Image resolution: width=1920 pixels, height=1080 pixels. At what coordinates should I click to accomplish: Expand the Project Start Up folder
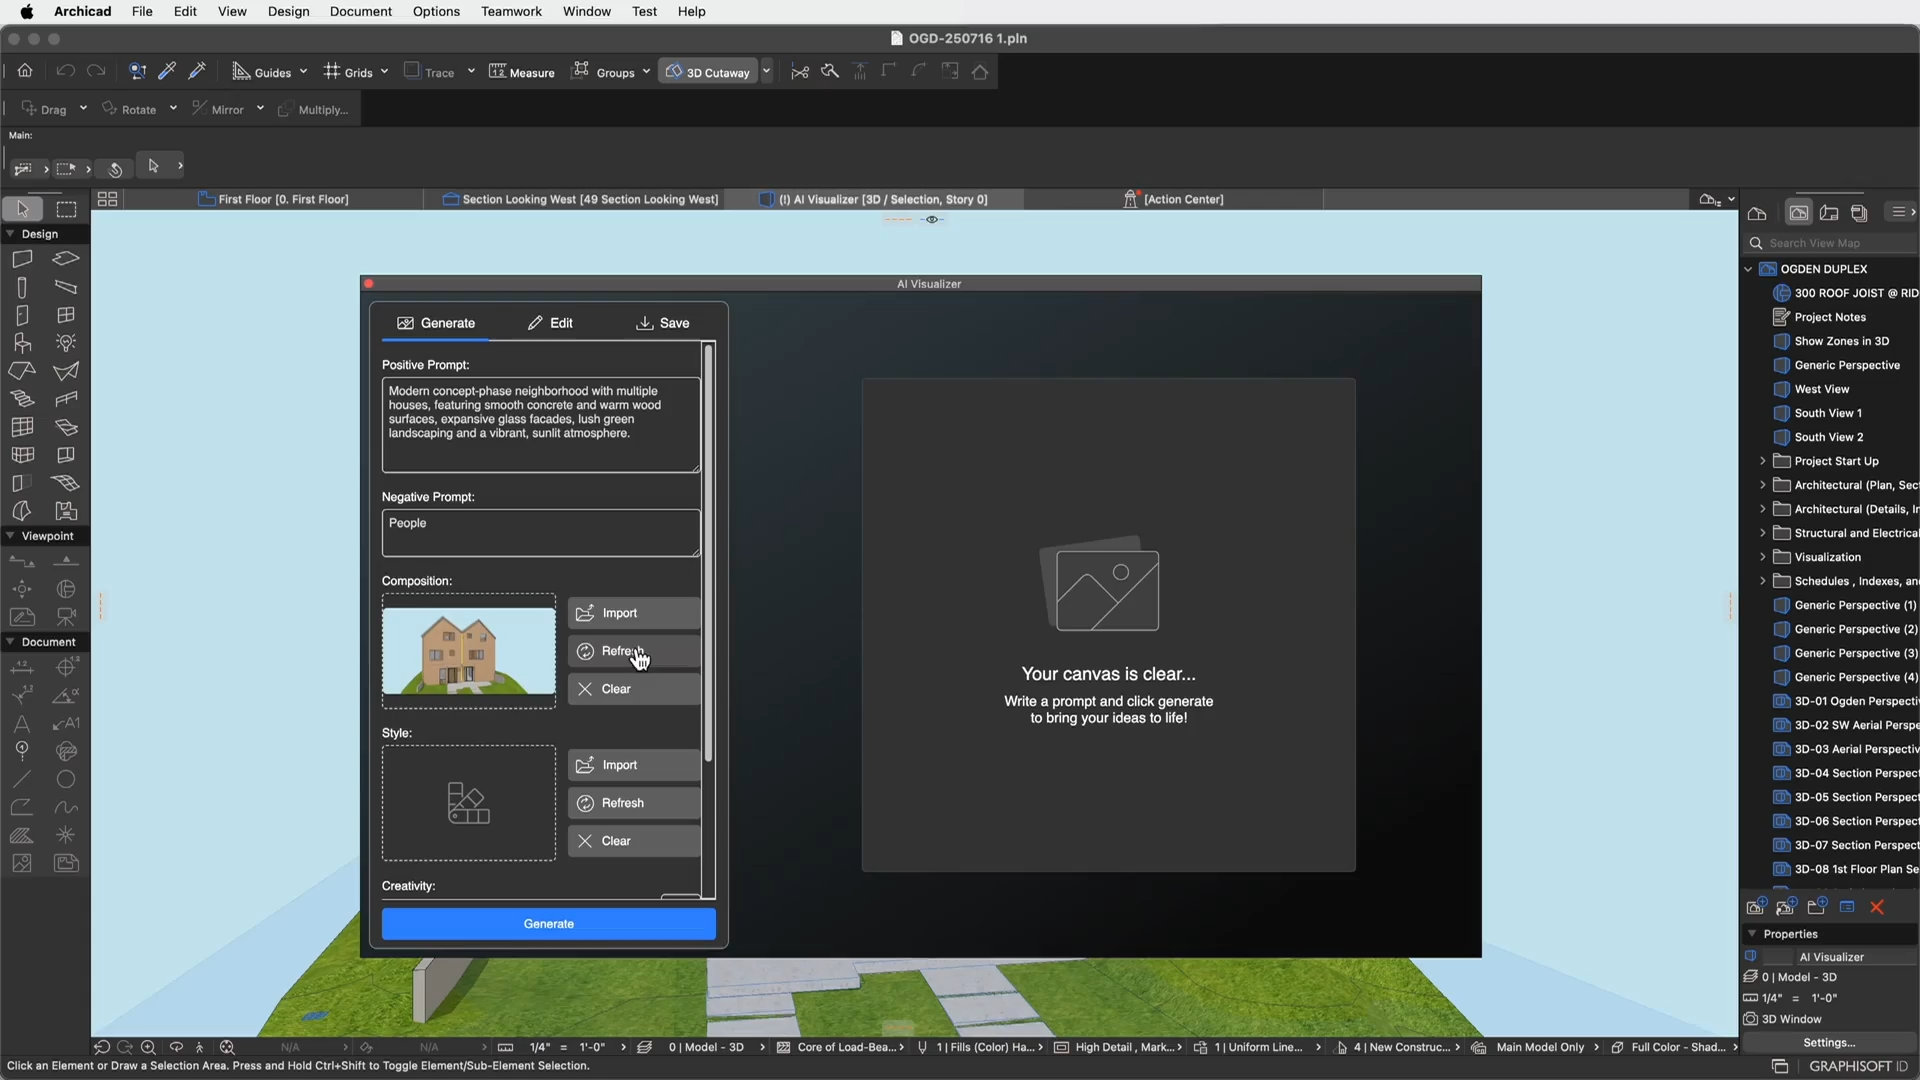(1762, 461)
